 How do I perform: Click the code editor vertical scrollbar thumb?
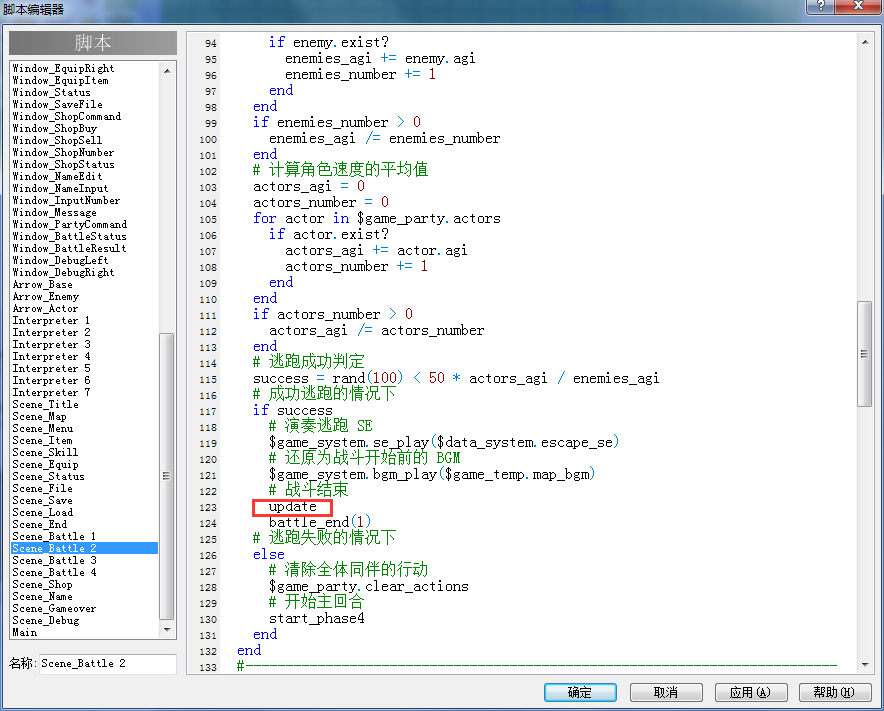point(864,354)
